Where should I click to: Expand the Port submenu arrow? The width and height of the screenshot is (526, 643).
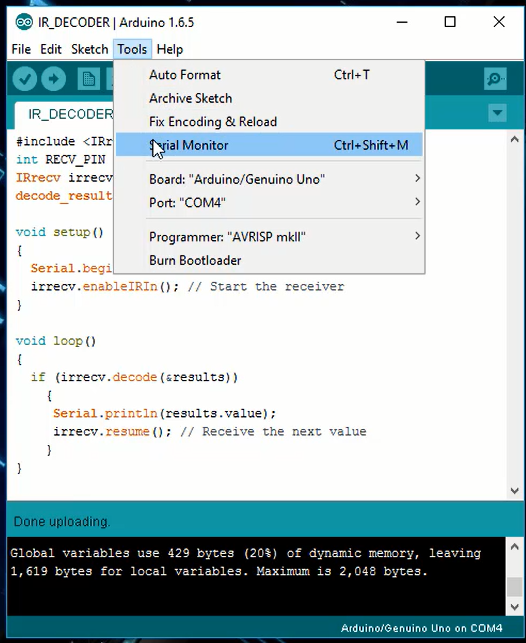pyautogui.click(x=417, y=202)
